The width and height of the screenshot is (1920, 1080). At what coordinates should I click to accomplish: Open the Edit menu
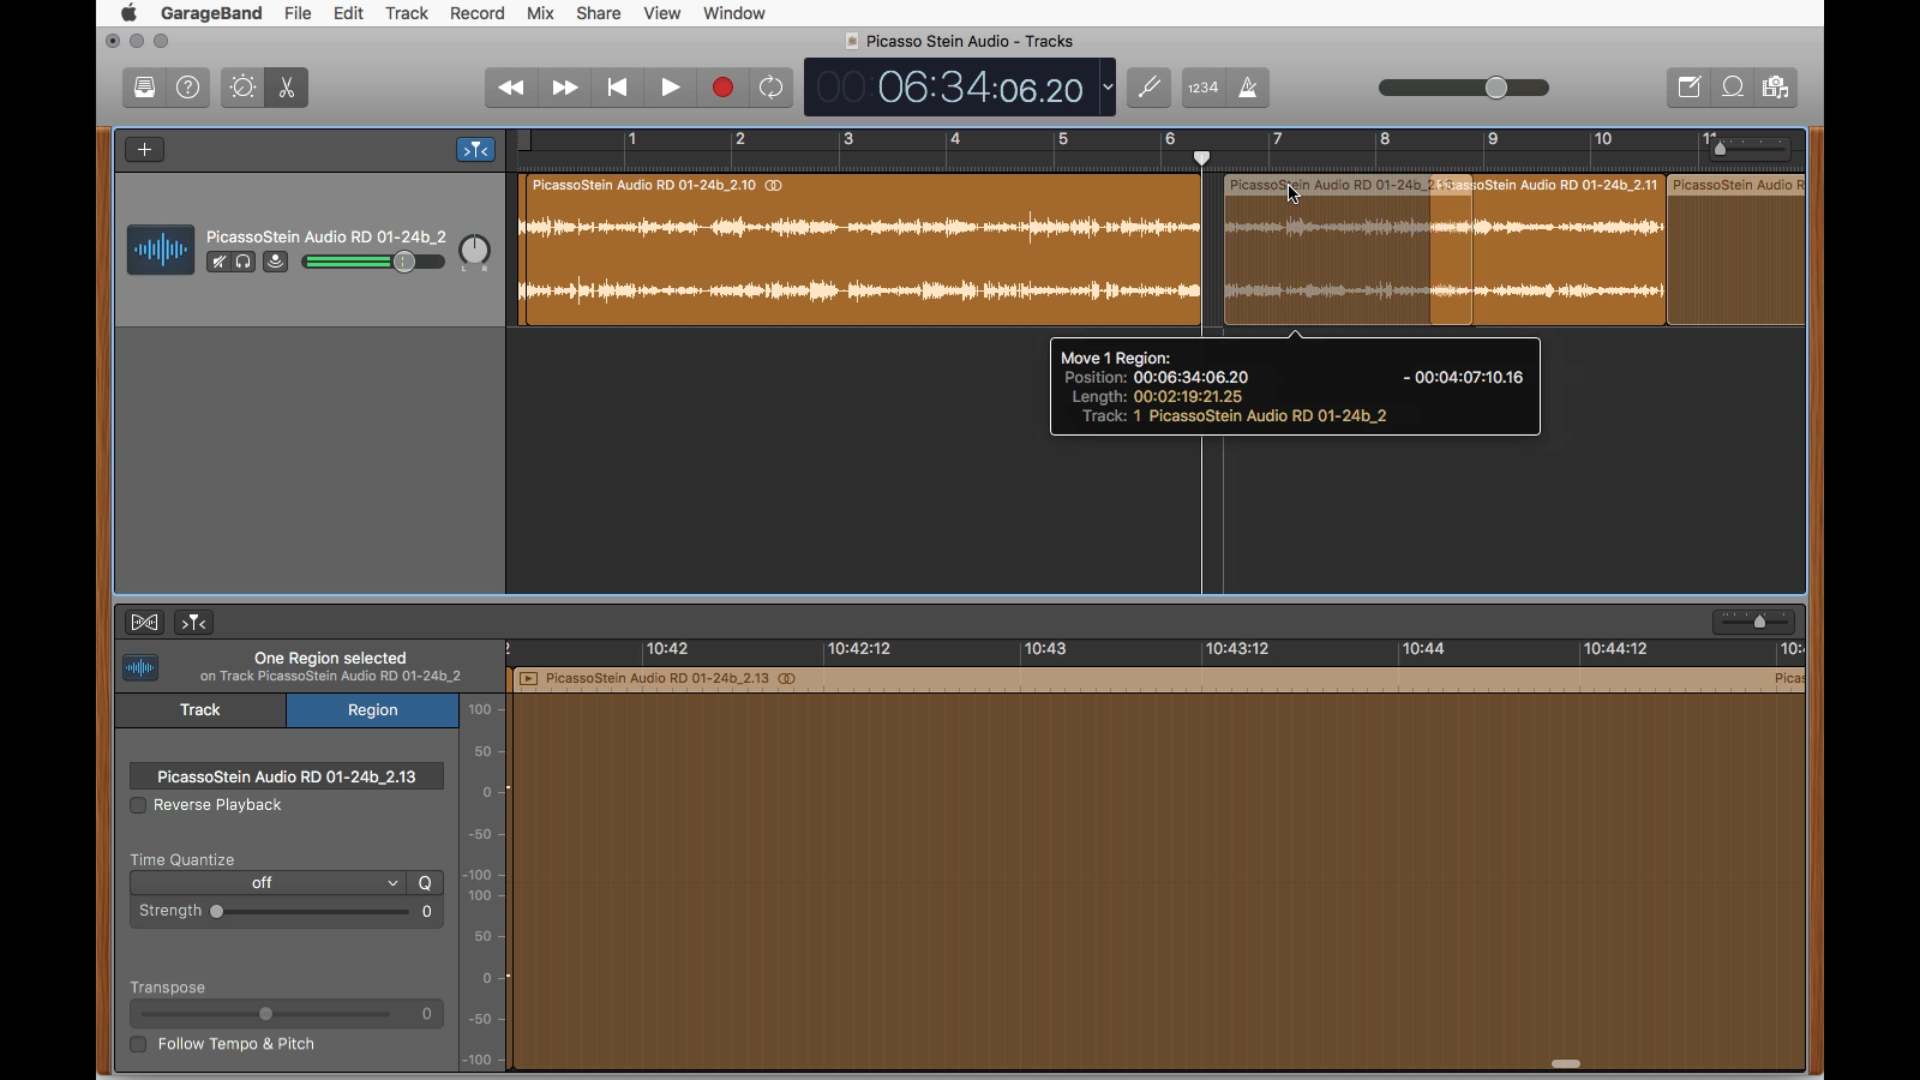point(349,13)
